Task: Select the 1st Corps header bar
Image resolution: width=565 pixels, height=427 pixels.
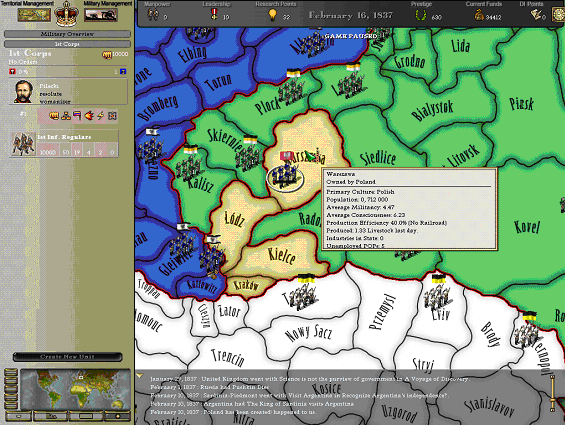Action: [x=67, y=44]
